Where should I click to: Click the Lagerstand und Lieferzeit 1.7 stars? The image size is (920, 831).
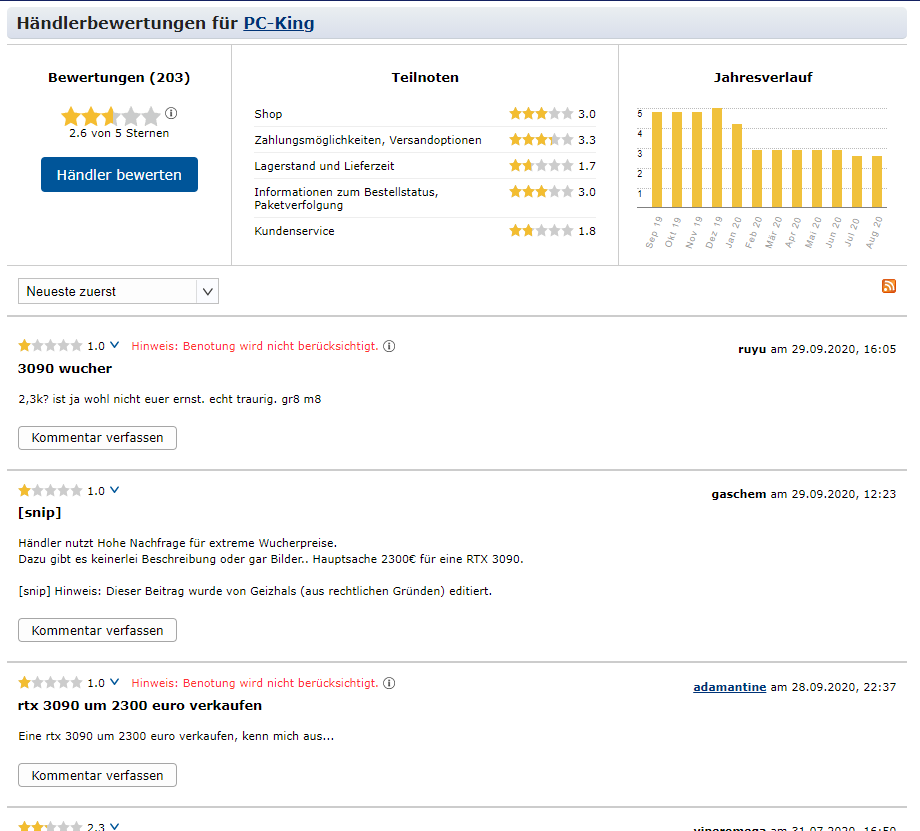(541, 165)
